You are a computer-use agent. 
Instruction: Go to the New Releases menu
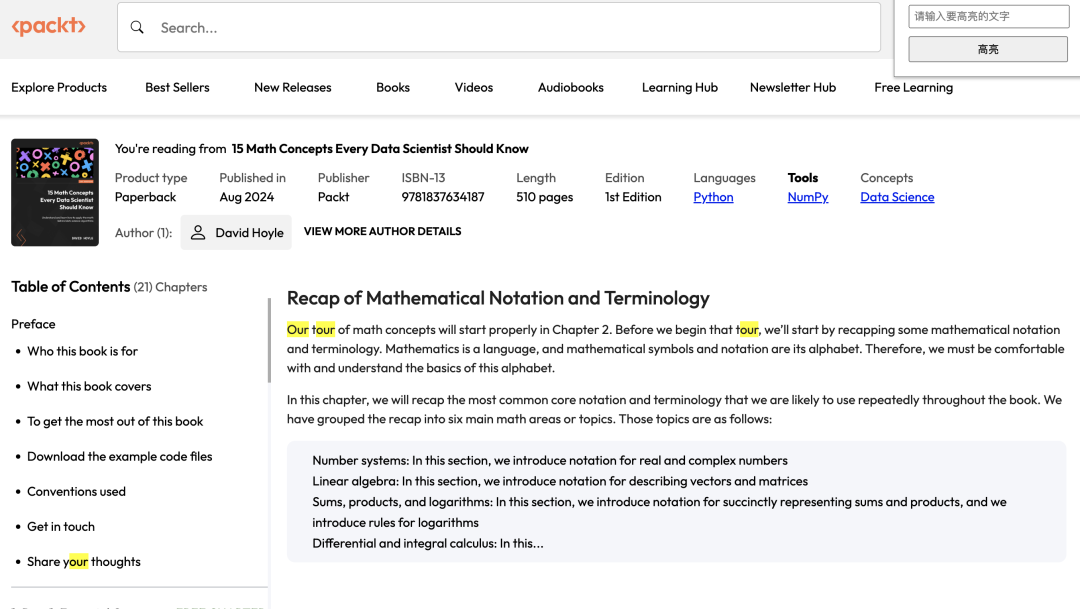(x=292, y=87)
